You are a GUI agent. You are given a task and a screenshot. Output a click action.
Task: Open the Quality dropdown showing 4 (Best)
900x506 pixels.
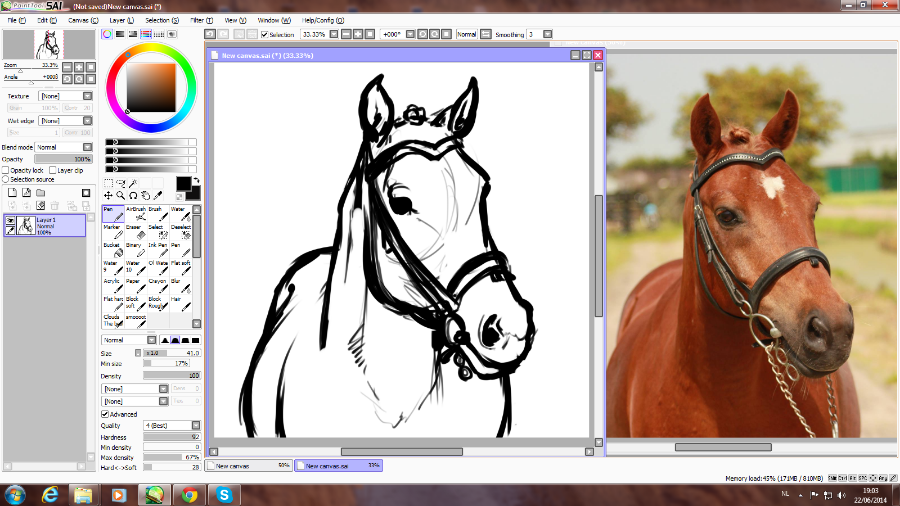pyautogui.click(x=171, y=425)
